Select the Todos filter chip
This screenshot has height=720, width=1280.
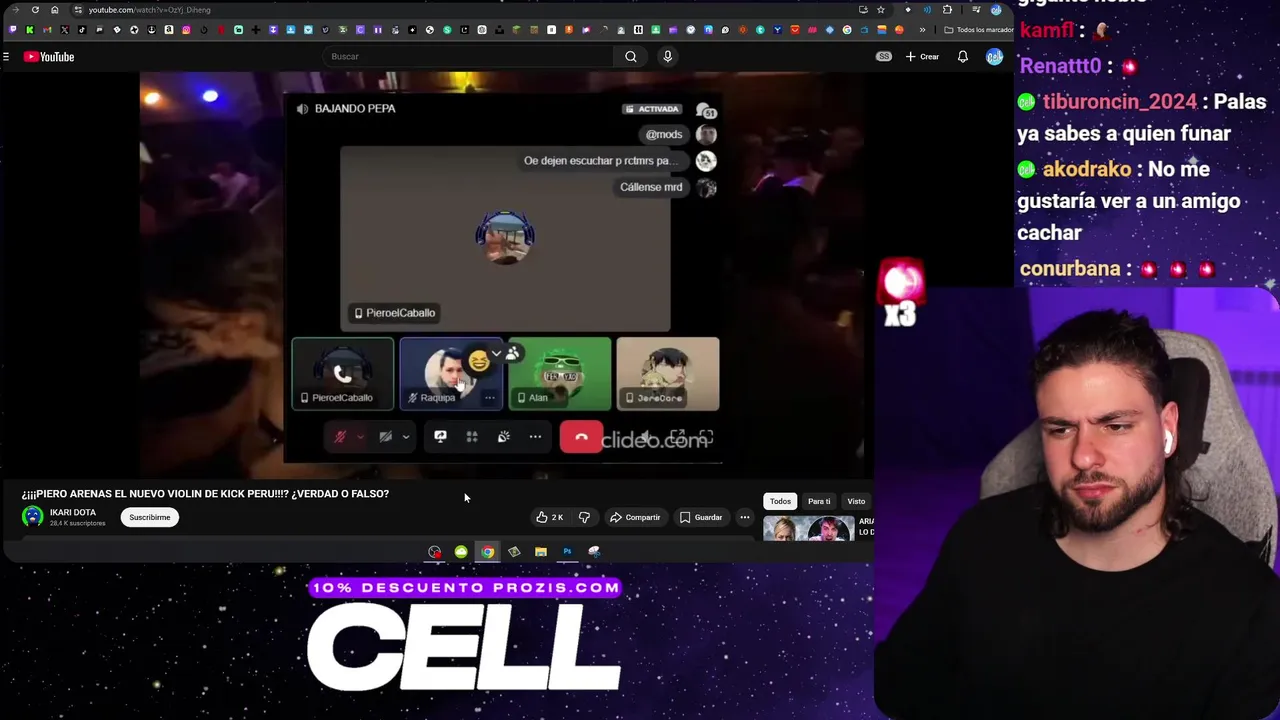780,501
